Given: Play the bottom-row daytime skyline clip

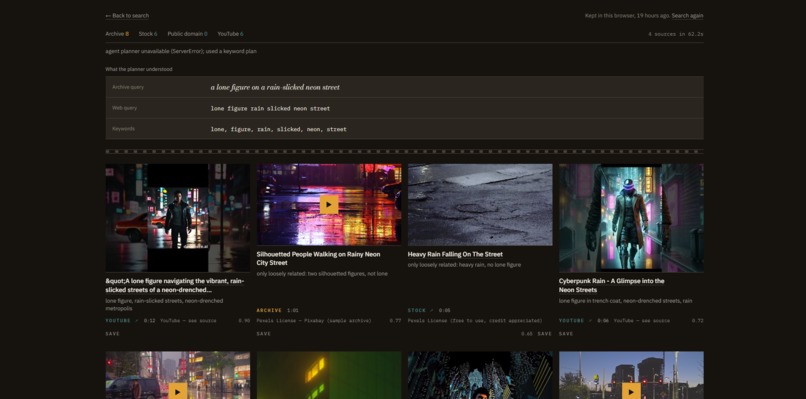Looking at the screenshot, I should [x=631, y=391].
